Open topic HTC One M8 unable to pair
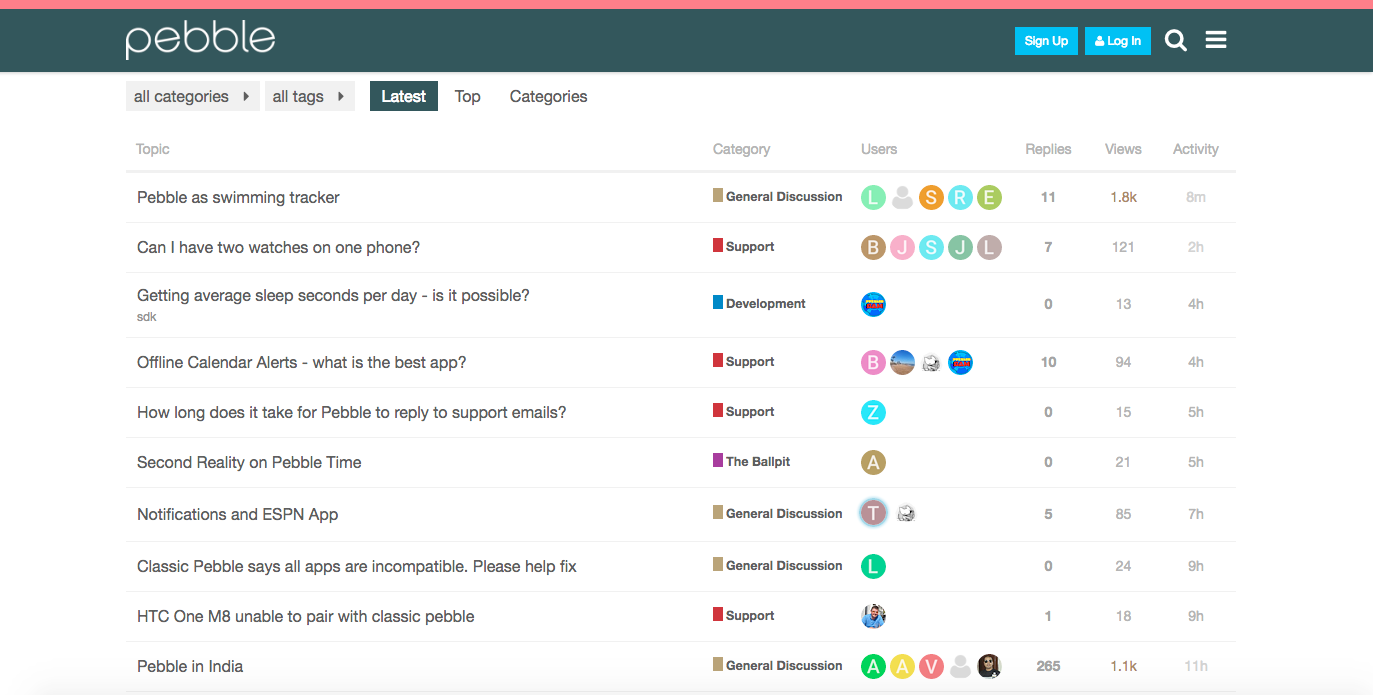 pos(306,616)
